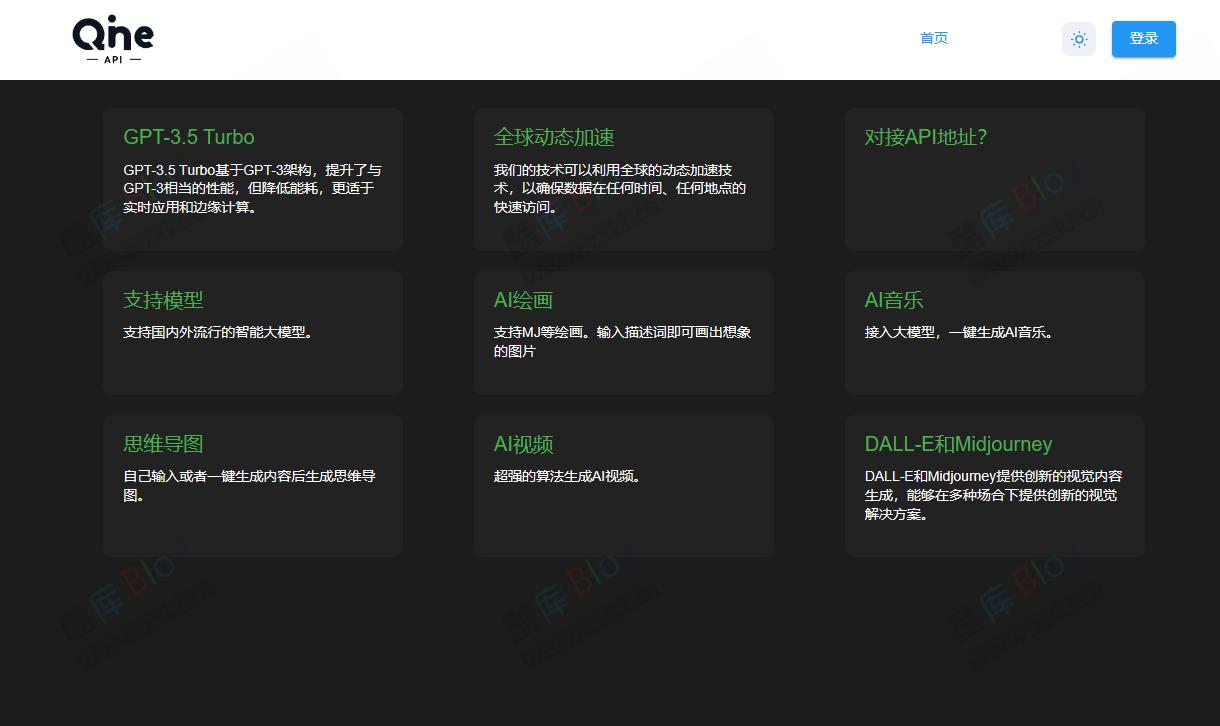Open the GPT-3.5 Turbo card title
Image resolution: width=1220 pixels, height=726 pixels.
189,137
